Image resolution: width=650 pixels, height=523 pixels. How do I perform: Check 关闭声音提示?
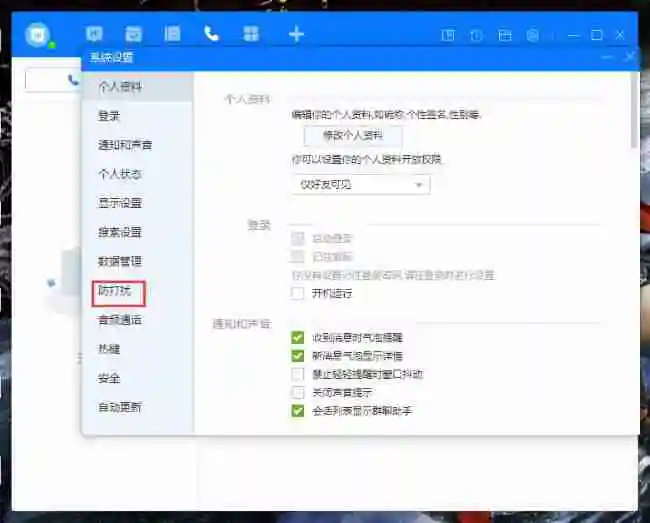[x=298, y=392]
